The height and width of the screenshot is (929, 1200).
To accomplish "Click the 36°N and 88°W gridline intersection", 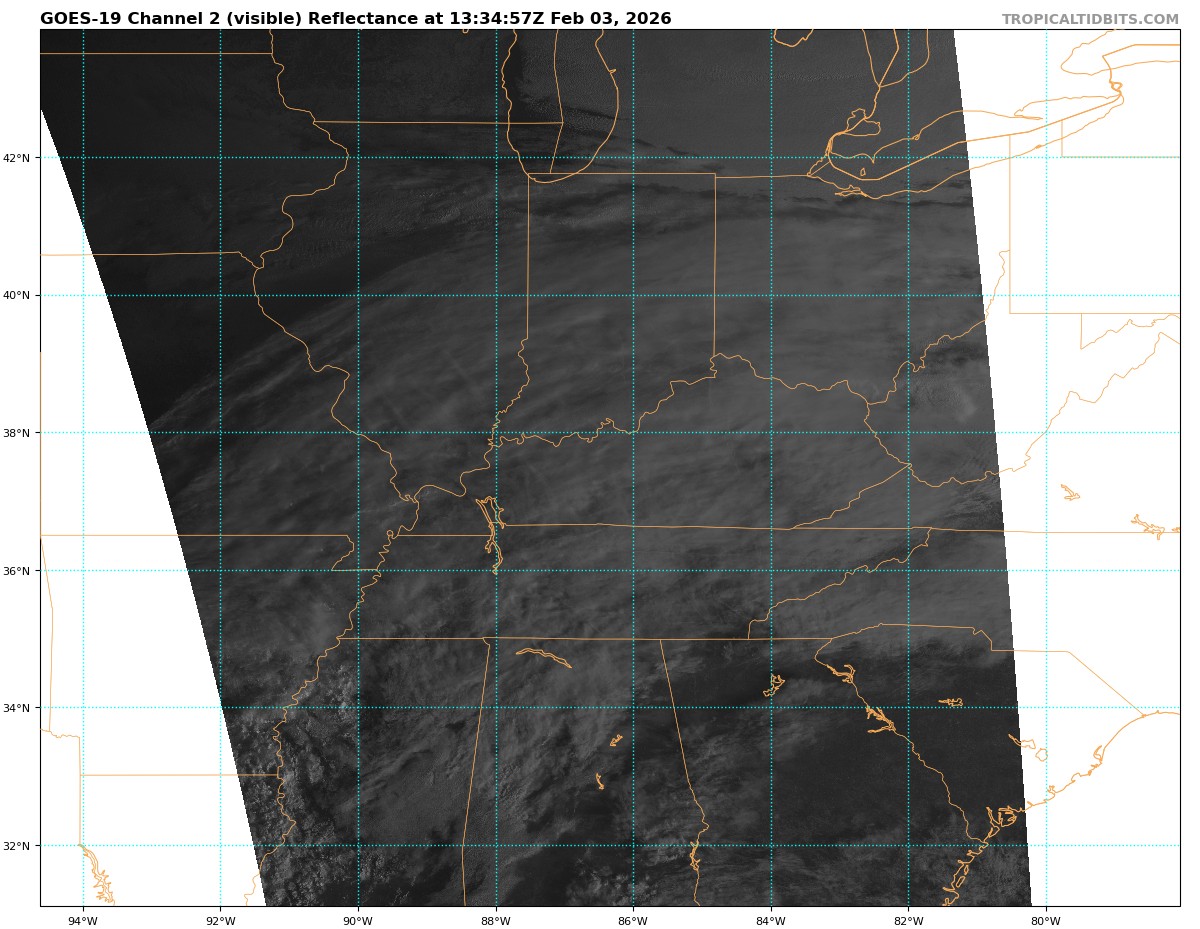I will tap(496, 571).
